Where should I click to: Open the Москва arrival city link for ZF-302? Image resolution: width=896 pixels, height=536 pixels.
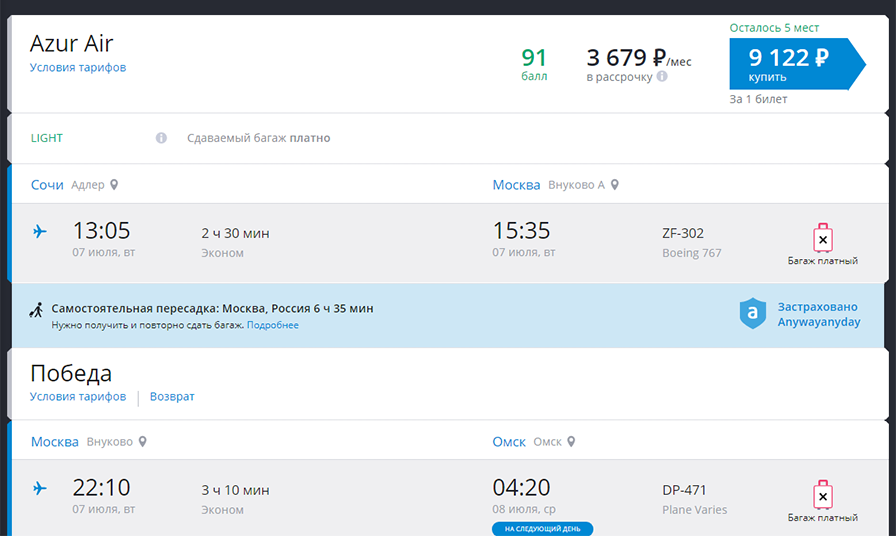(x=516, y=185)
